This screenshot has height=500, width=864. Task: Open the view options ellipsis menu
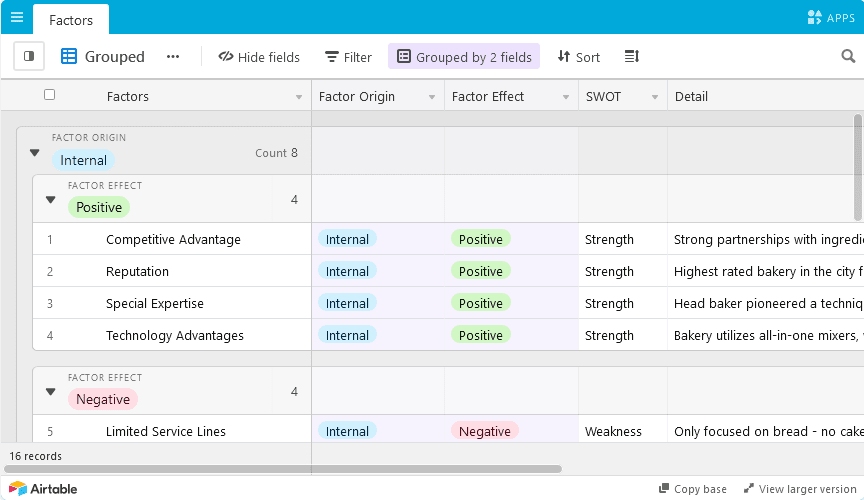[x=173, y=56]
